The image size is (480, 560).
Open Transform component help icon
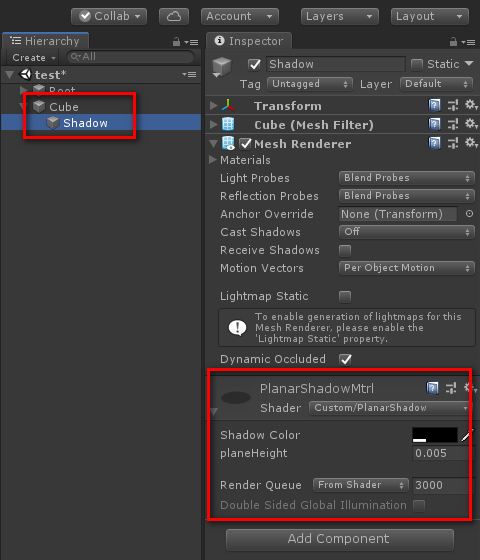(434, 105)
